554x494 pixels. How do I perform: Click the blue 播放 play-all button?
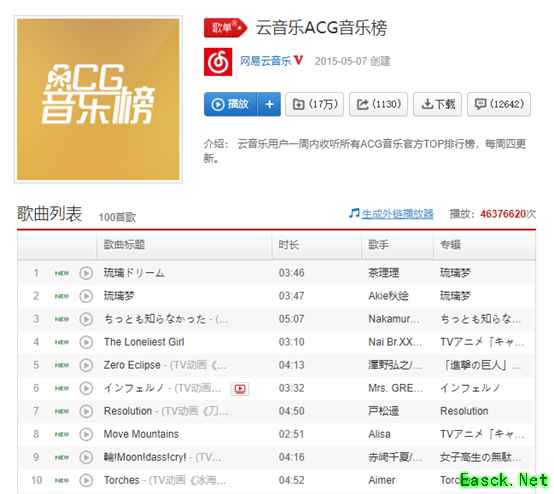tap(231, 104)
